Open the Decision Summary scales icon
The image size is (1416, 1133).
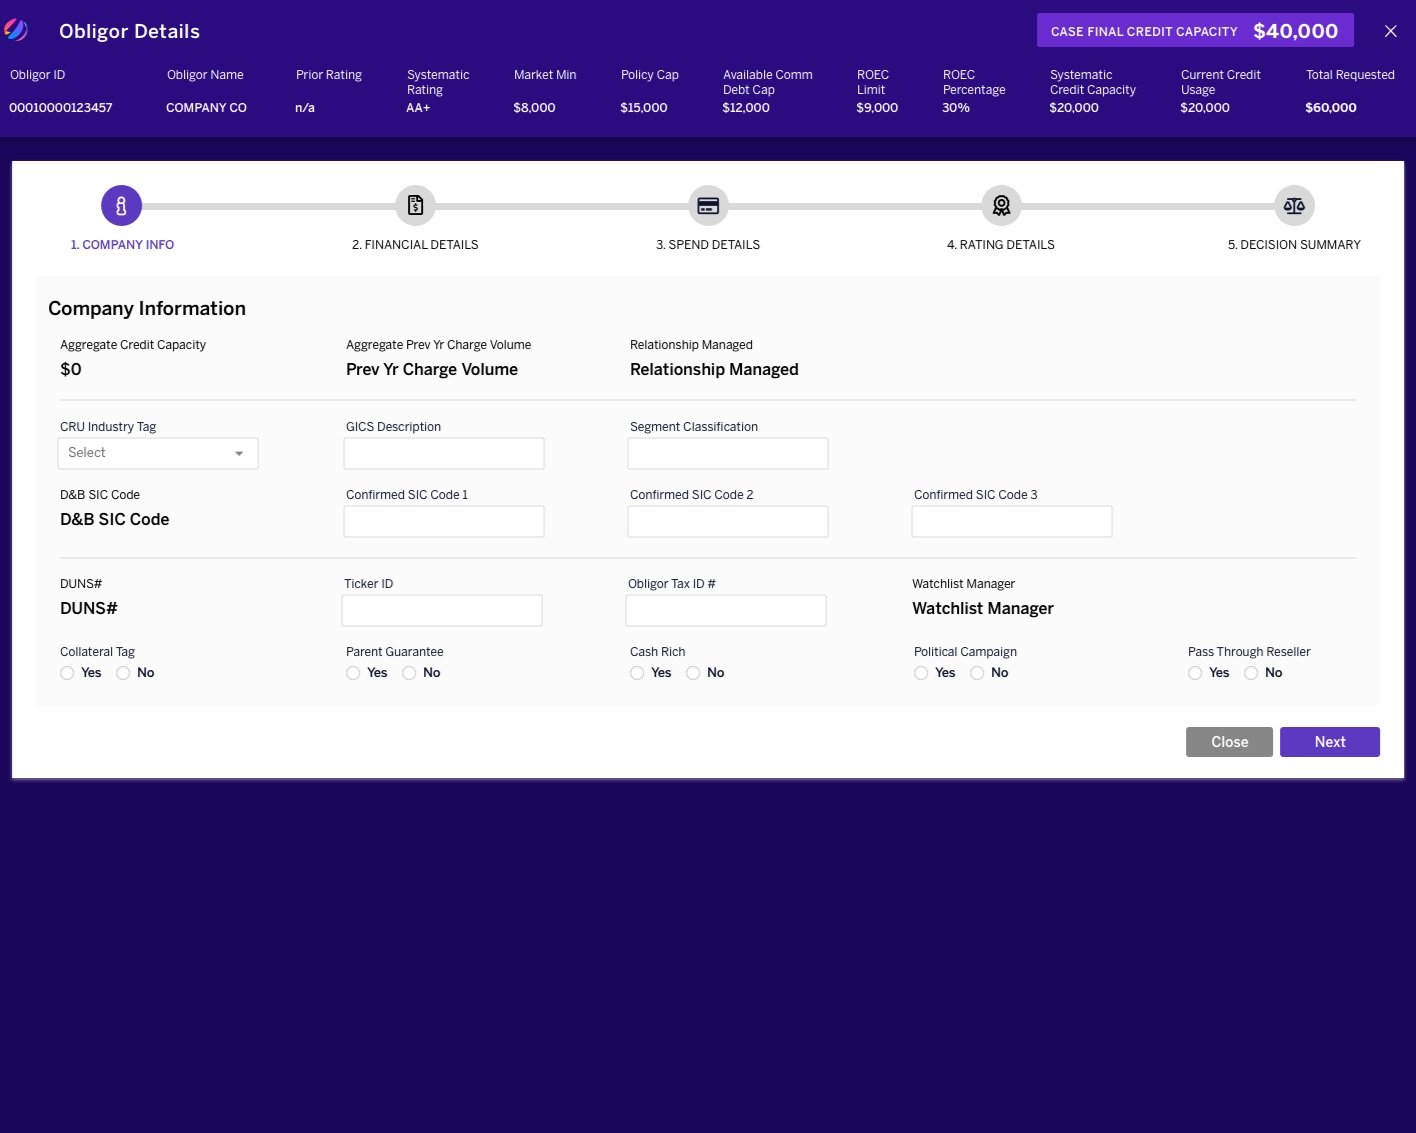point(1294,206)
